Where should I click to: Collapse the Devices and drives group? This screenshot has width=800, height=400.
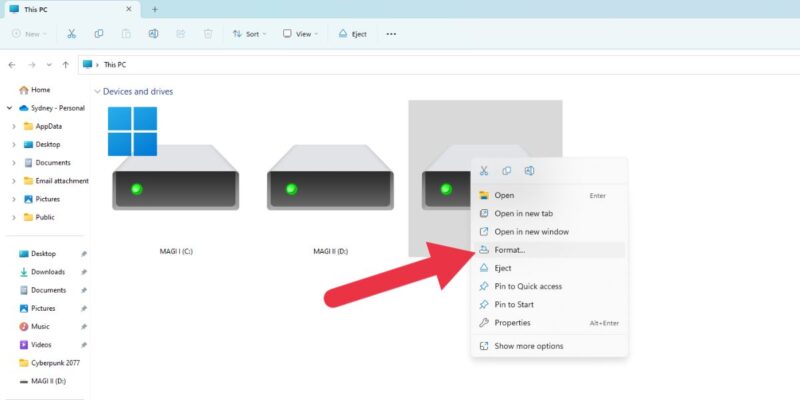point(97,92)
